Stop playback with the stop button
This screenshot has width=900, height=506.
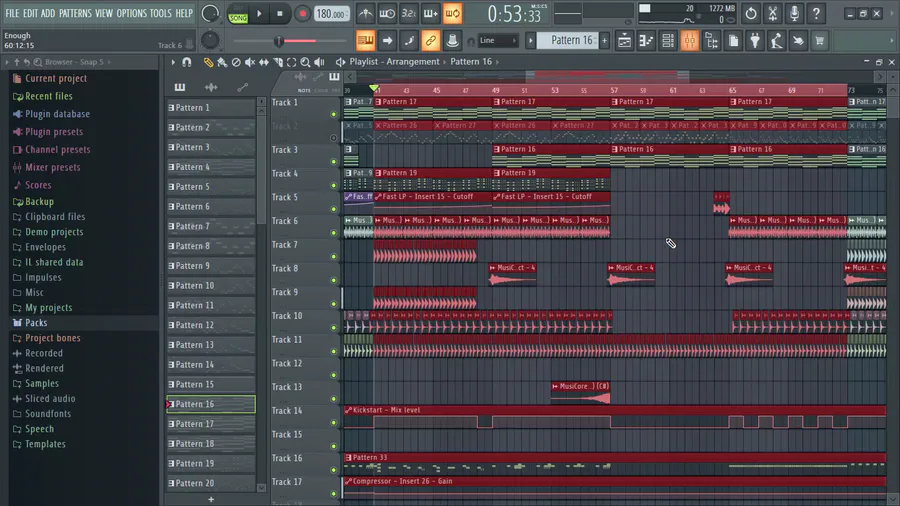tap(280, 14)
